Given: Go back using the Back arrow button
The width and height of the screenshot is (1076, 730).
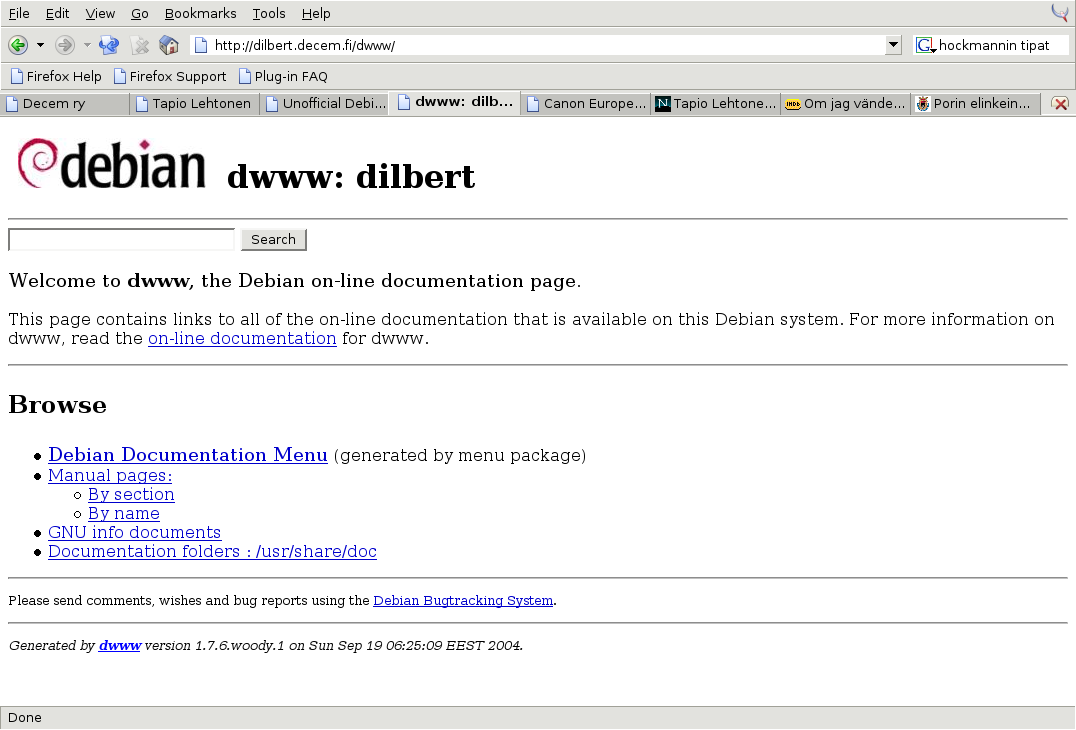Looking at the screenshot, I should click(x=18, y=45).
